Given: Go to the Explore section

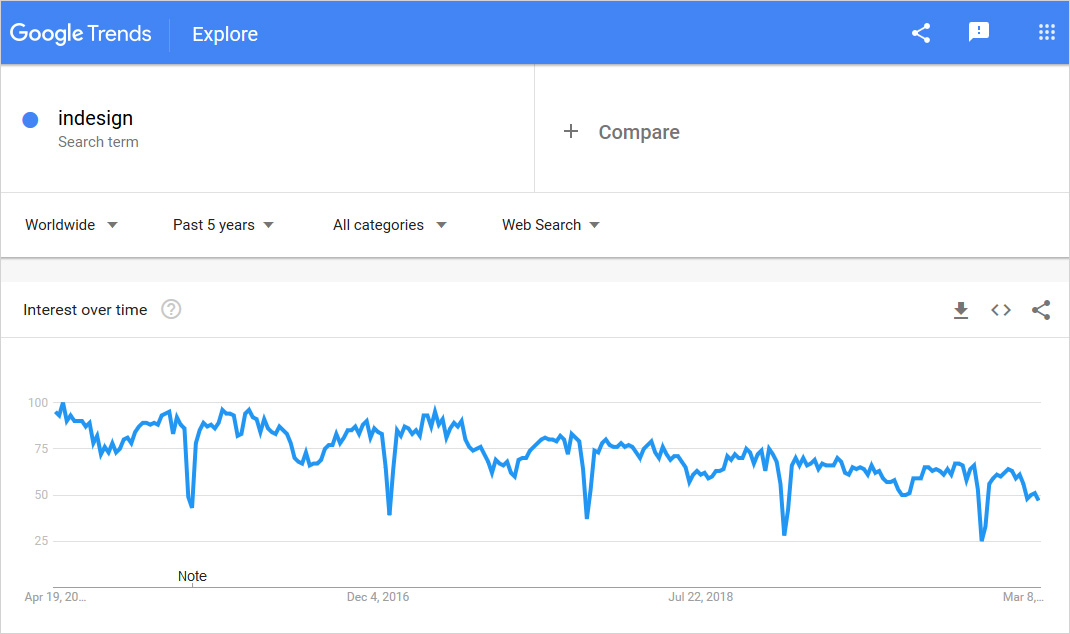Looking at the screenshot, I should coord(225,34).
